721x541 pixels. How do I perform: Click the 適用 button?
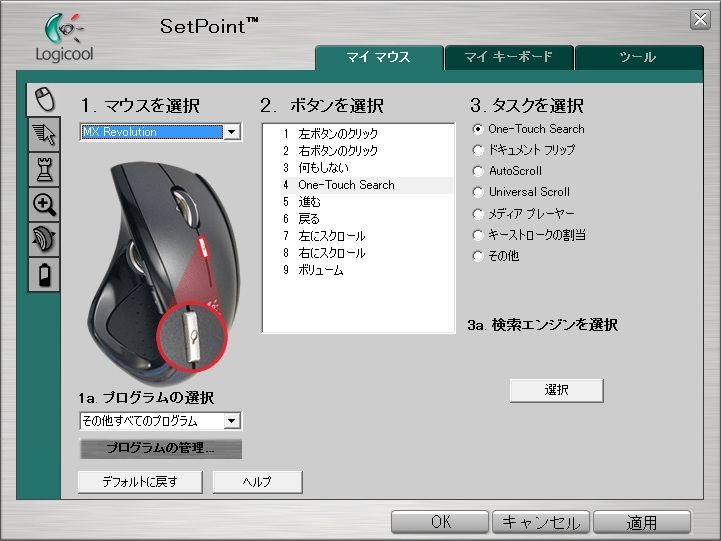click(642, 522)
